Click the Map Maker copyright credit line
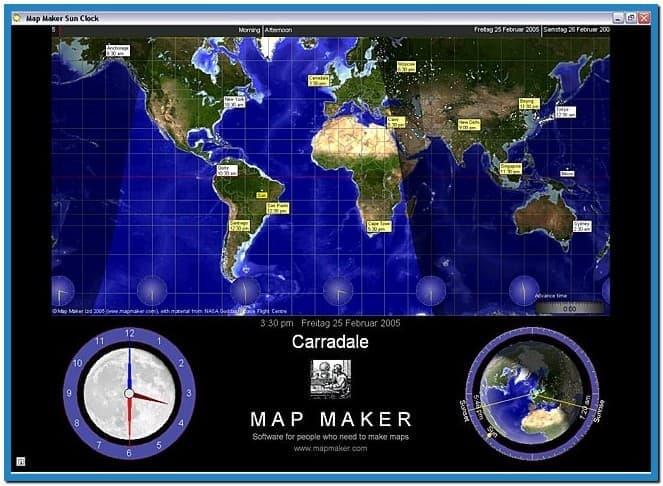Viewport: 663px width, 486px height. pyautogui.click(x=170, y=311)
